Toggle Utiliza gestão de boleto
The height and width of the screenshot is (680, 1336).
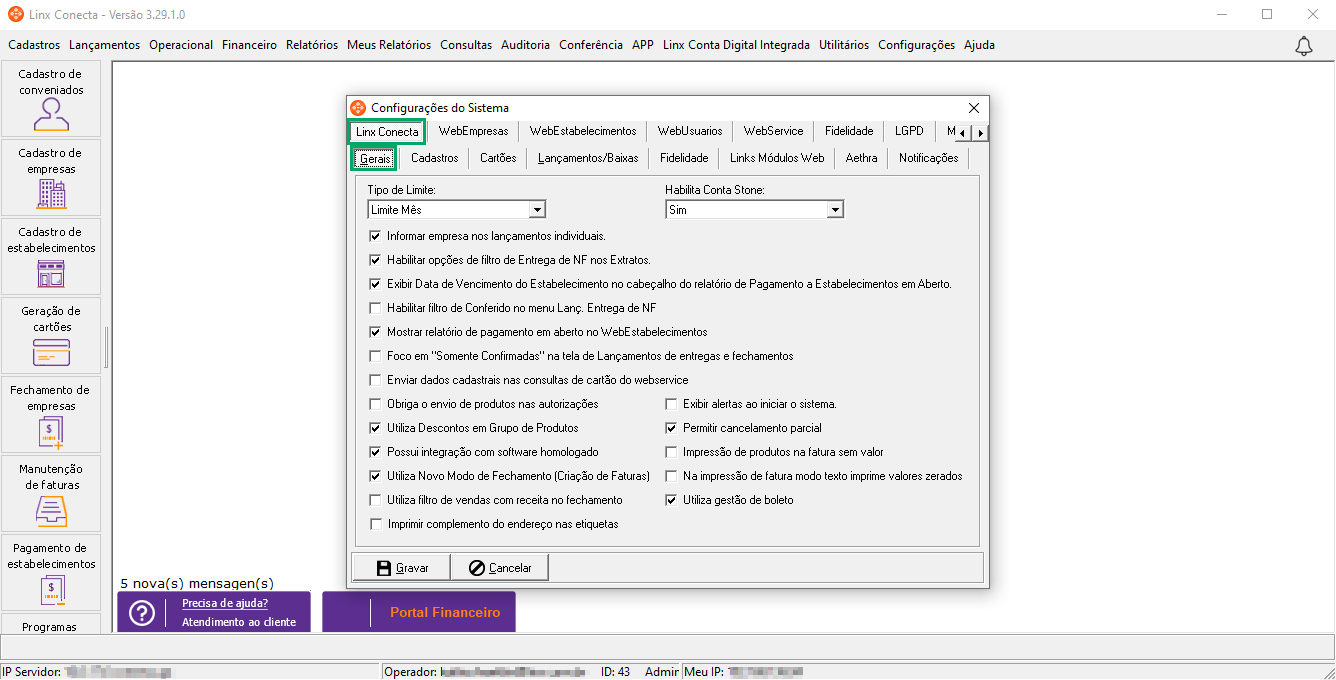click(672, 500)
